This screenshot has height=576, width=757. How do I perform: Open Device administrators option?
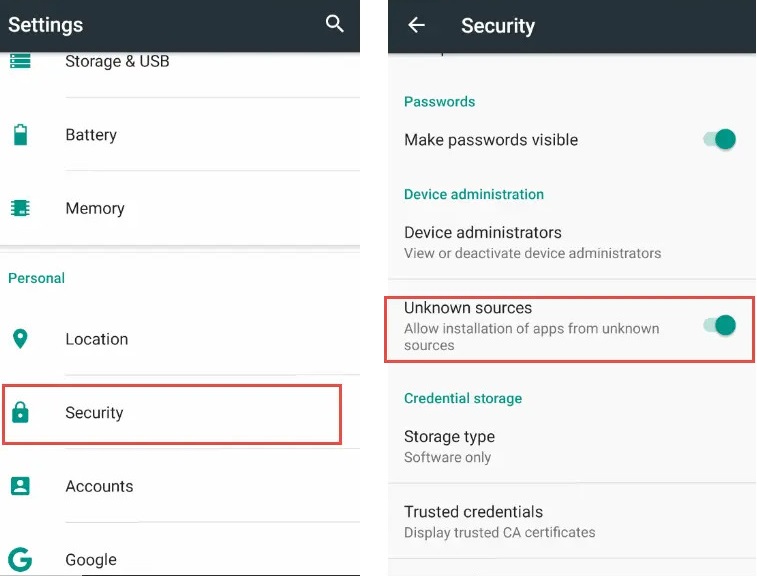pos(532,241)
